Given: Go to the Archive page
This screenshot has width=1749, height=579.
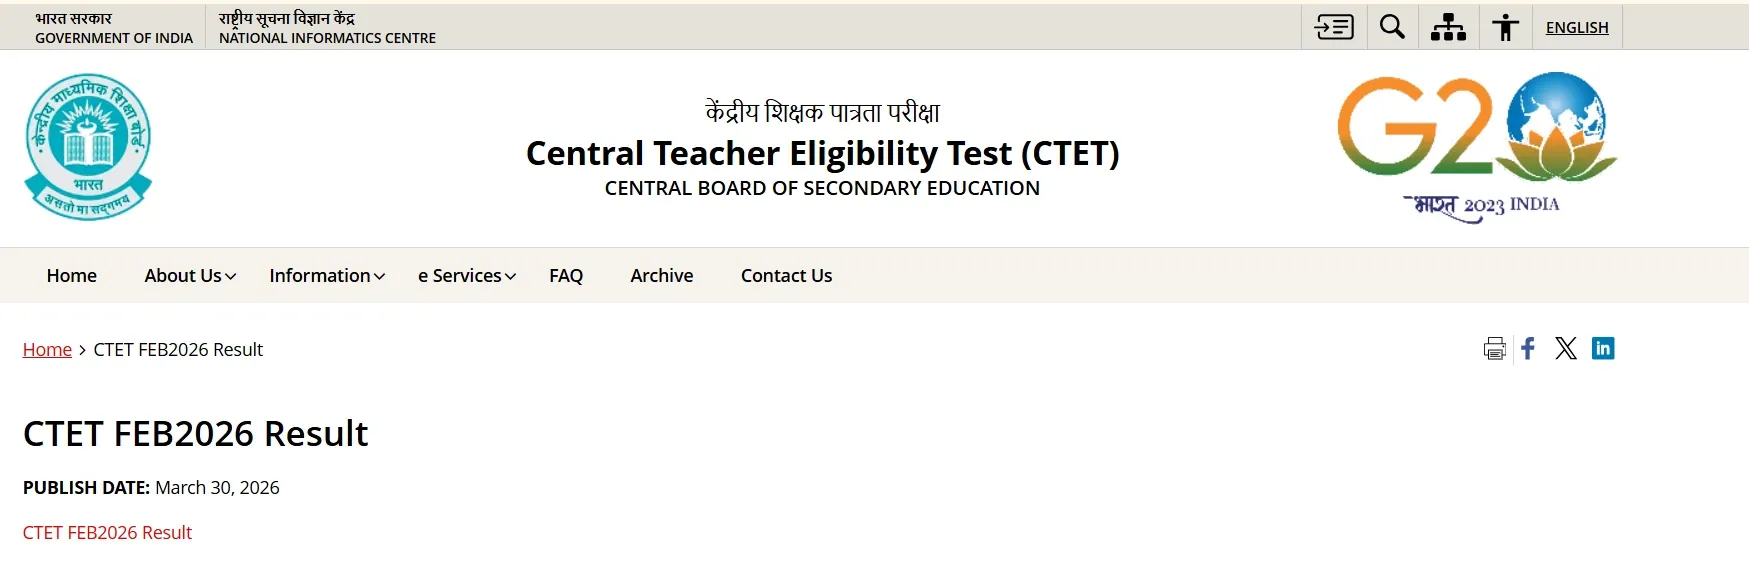Looking at the screenshot, I should coord(661,275).
